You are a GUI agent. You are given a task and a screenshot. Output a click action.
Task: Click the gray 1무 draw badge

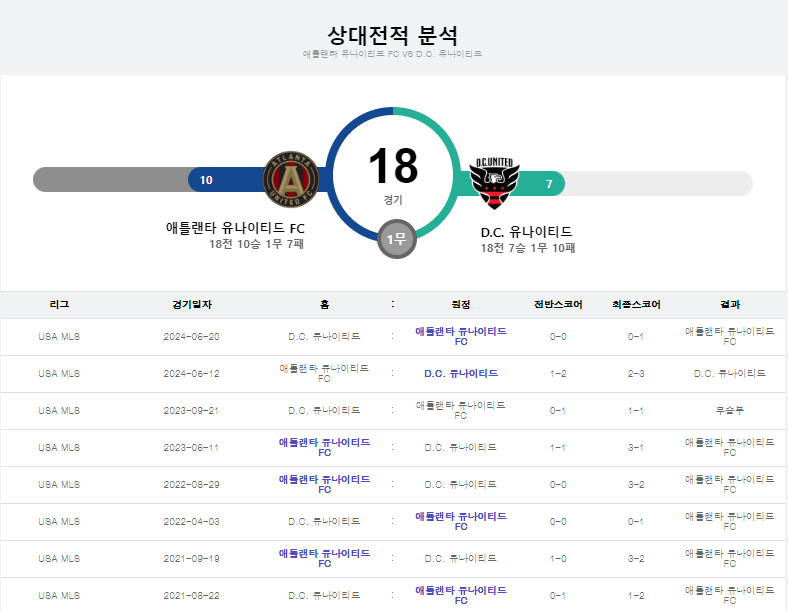[397, 239]
